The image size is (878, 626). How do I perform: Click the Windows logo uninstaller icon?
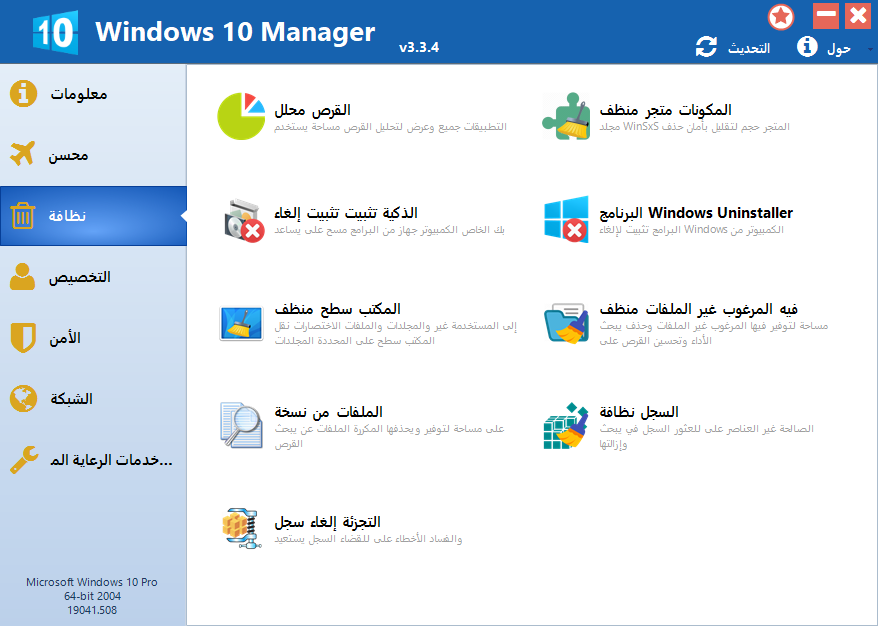566,219
